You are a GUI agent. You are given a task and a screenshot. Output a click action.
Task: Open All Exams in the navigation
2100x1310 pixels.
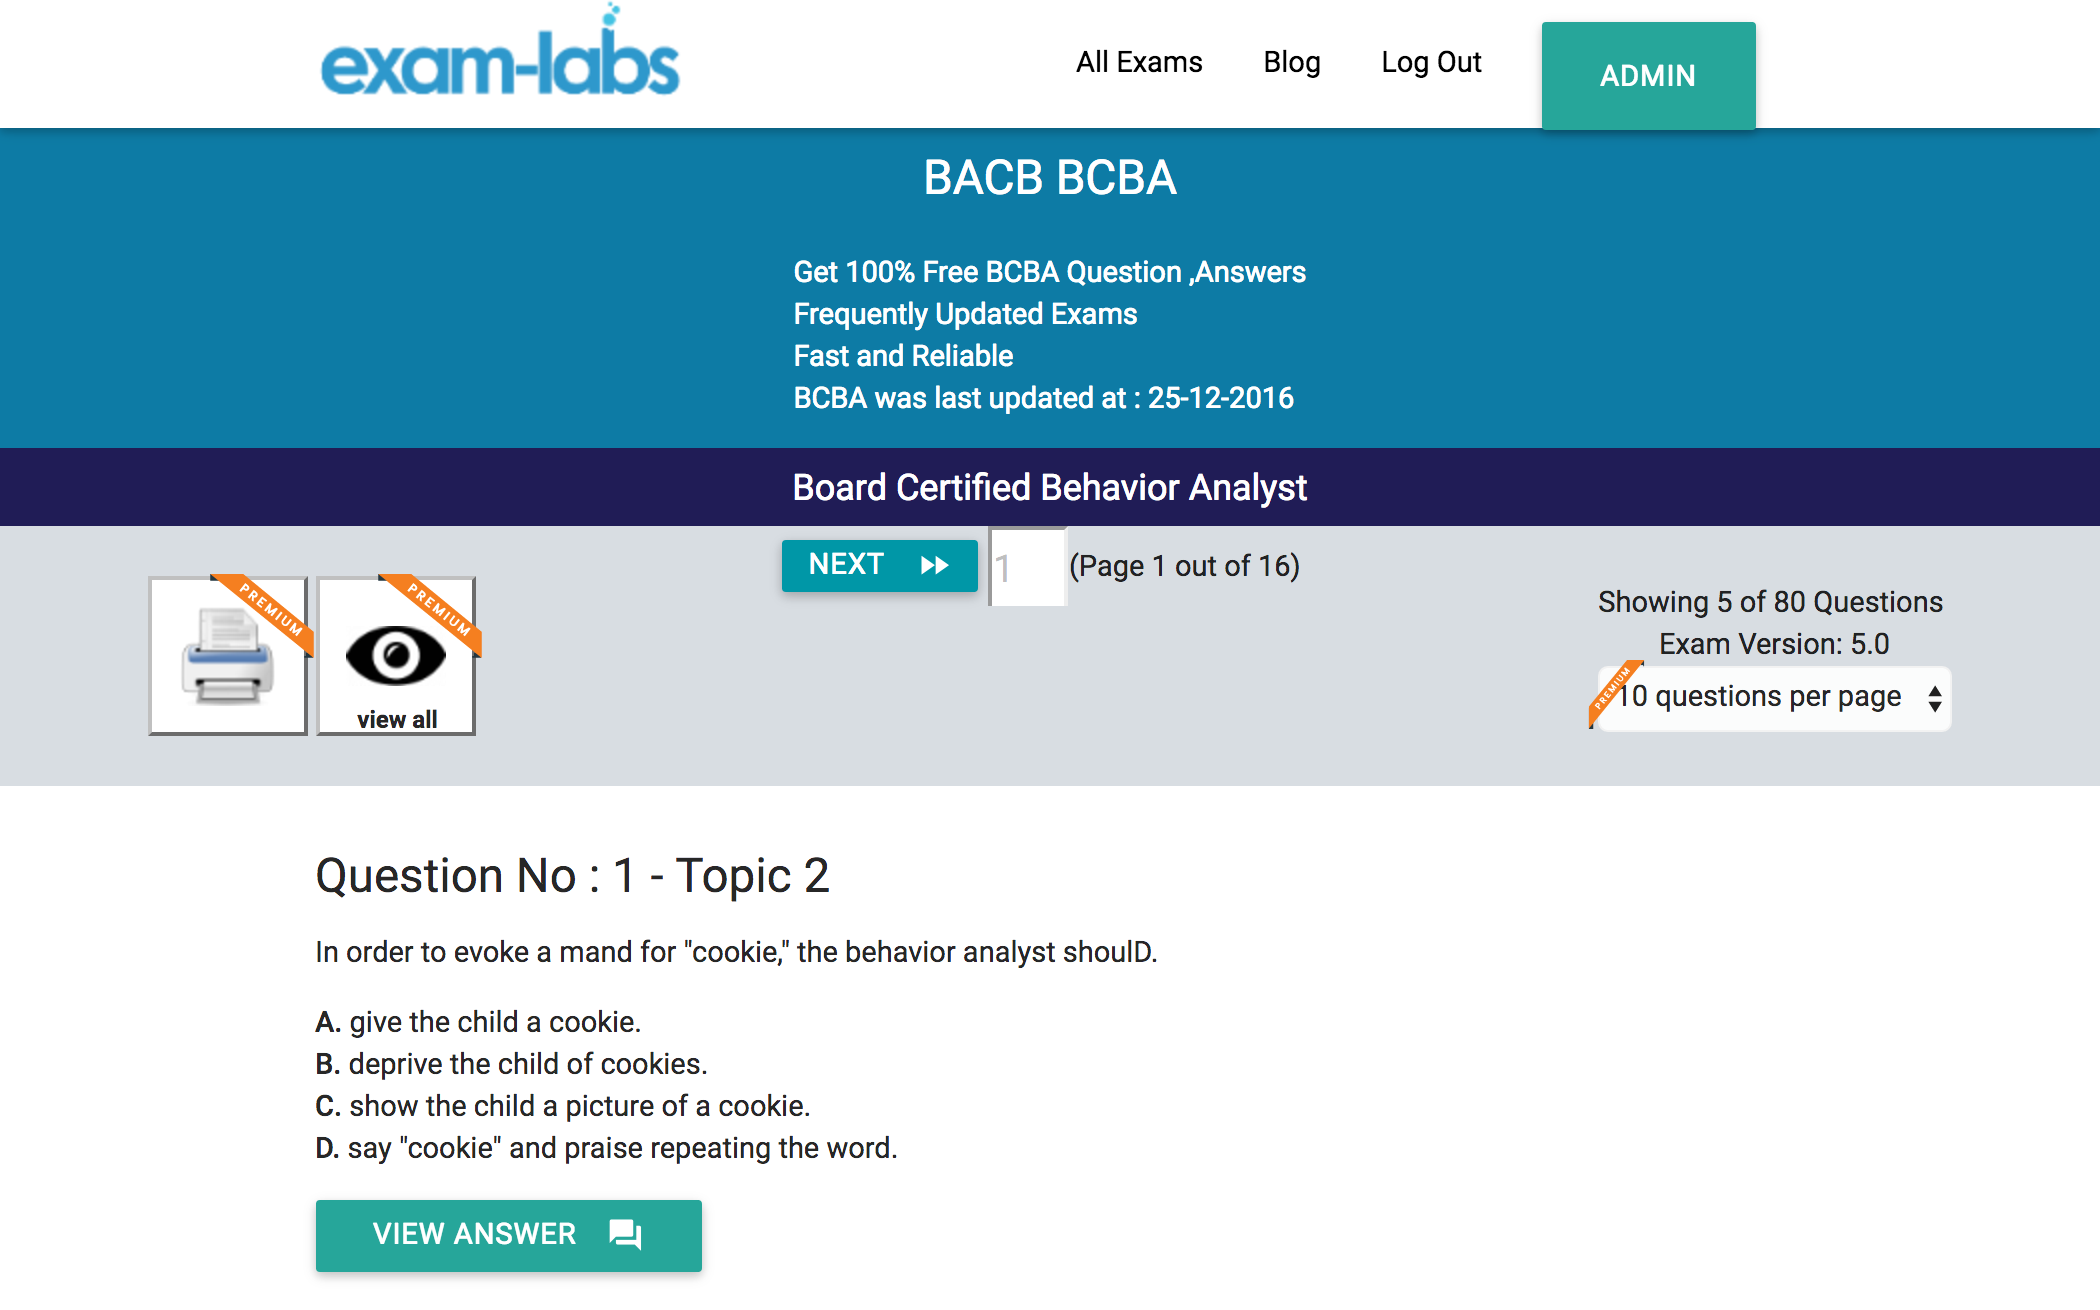coord(1139,62)
